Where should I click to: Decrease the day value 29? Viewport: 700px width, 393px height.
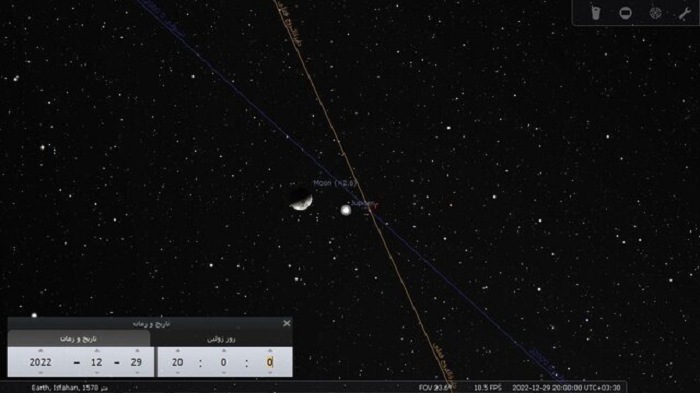(x=137, y=372)
